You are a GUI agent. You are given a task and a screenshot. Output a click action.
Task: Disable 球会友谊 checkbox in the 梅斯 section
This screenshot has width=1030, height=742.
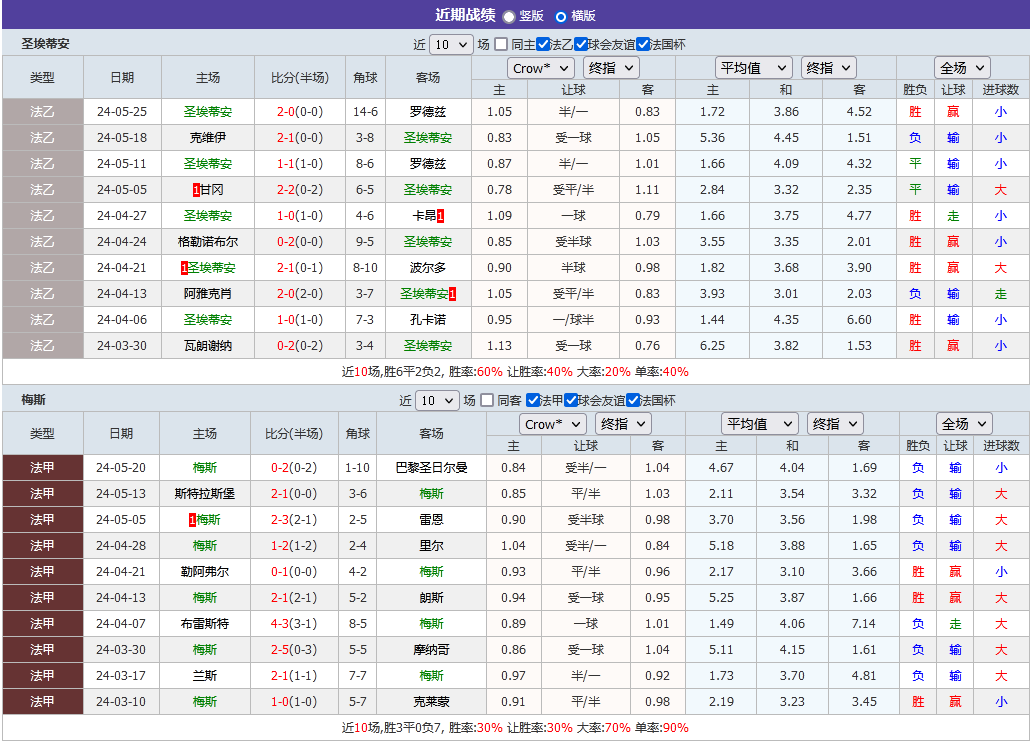tap(571, 401)
